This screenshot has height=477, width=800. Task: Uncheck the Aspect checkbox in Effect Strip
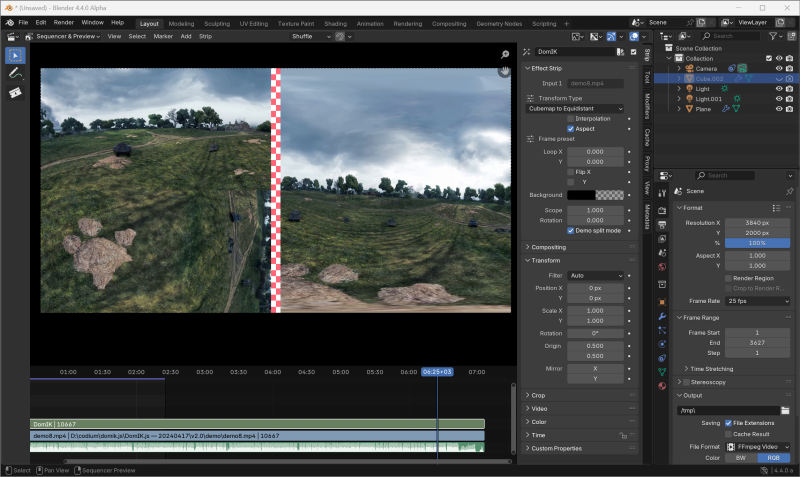[570, 129]
